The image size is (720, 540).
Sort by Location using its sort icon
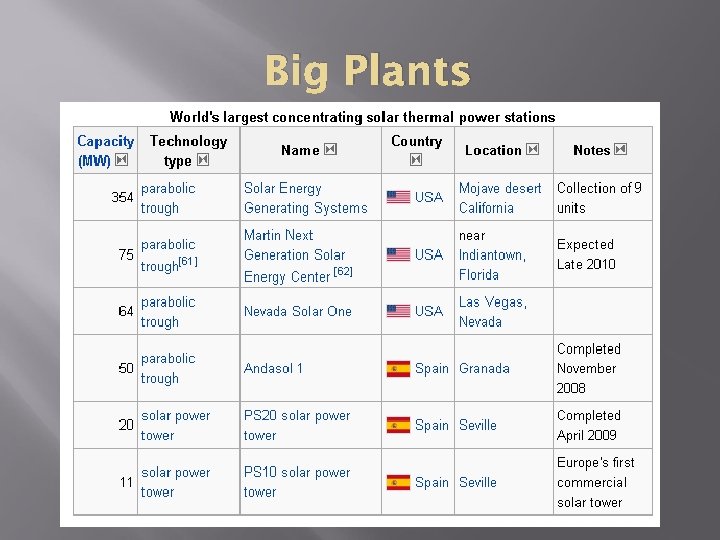tap(533, 149)
